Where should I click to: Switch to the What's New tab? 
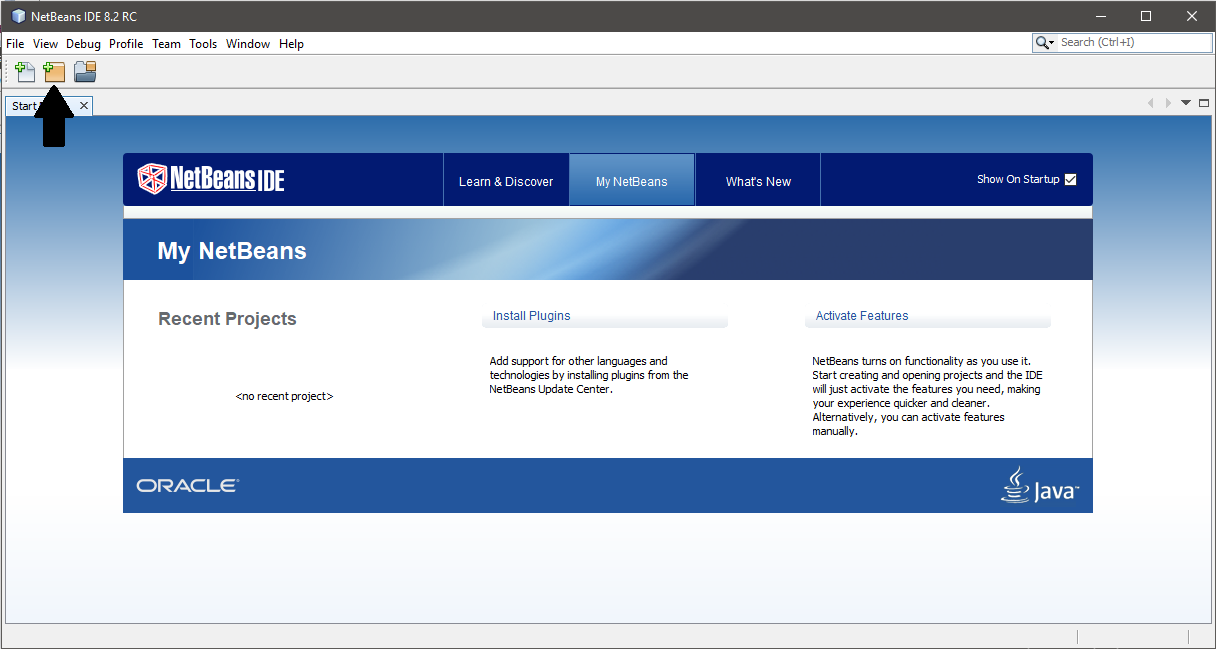tap(757, 181)
